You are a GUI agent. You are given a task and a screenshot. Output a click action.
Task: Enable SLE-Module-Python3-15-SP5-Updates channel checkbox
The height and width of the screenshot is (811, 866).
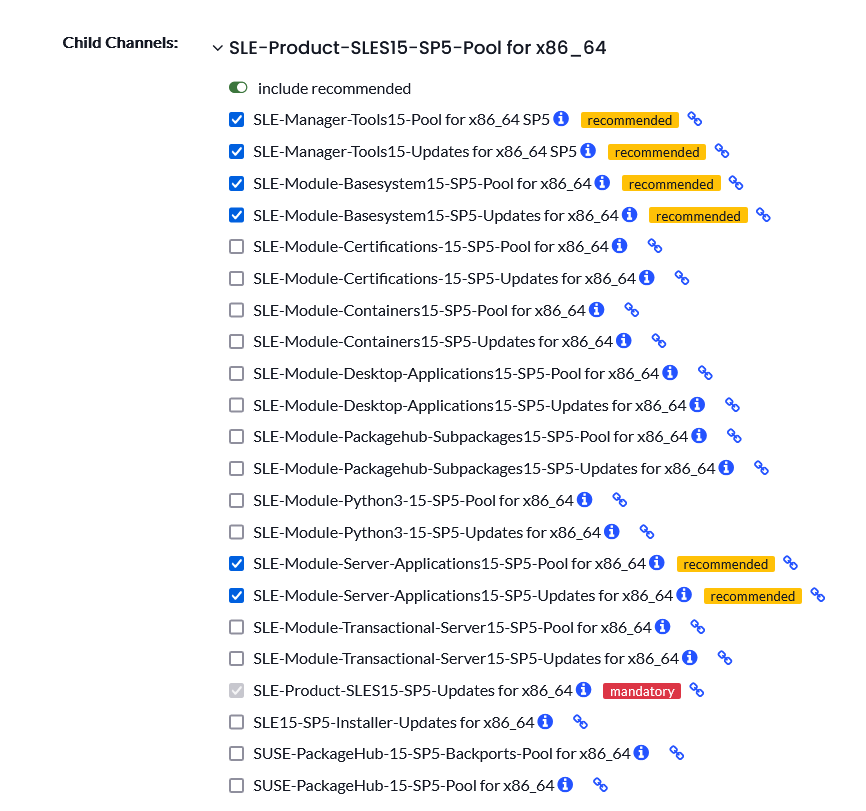point(236,532)
